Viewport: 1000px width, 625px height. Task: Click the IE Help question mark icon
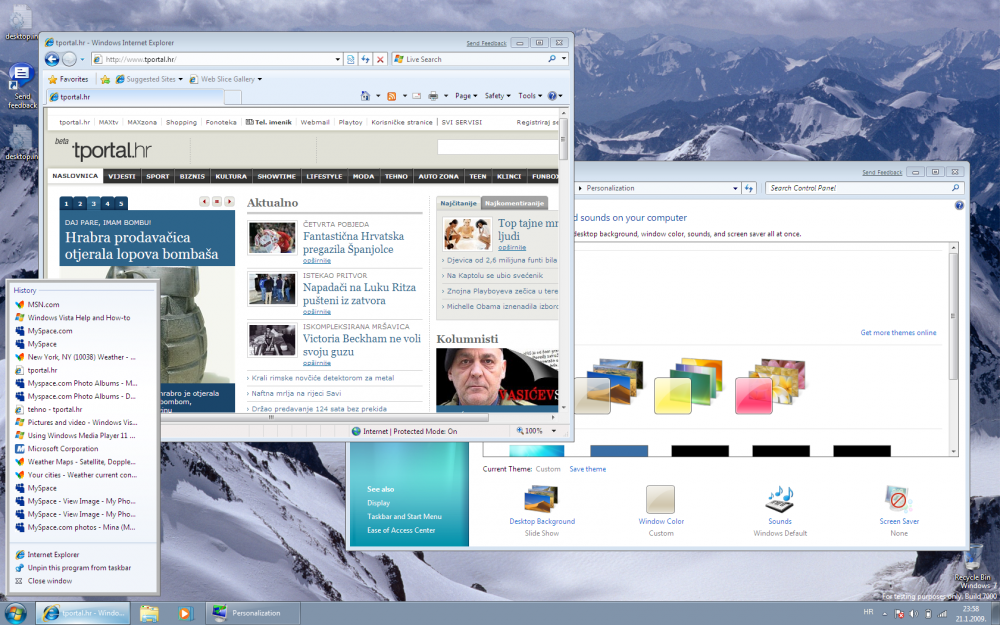(552, 96)
